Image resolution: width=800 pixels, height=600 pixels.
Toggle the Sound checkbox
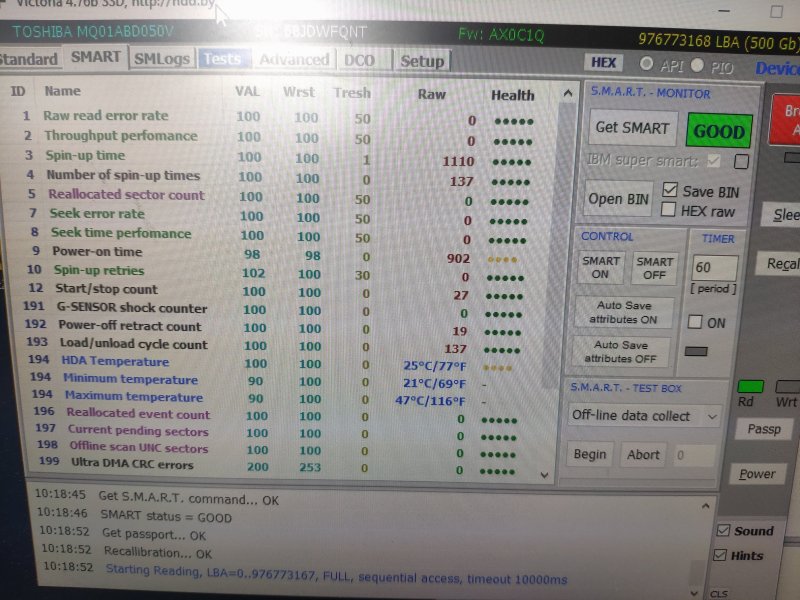tap(723, 531)
